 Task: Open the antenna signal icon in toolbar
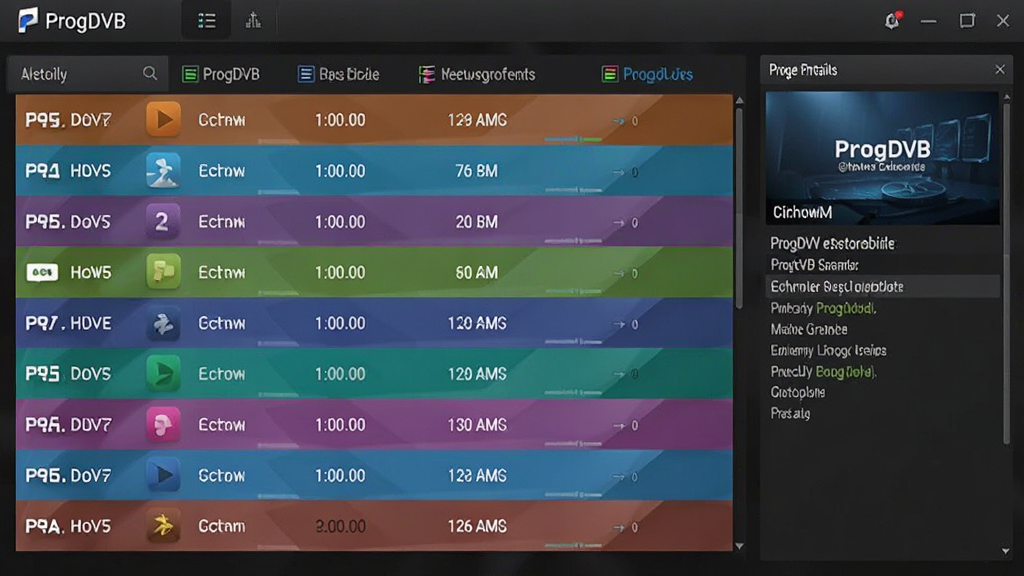(253, 21)
